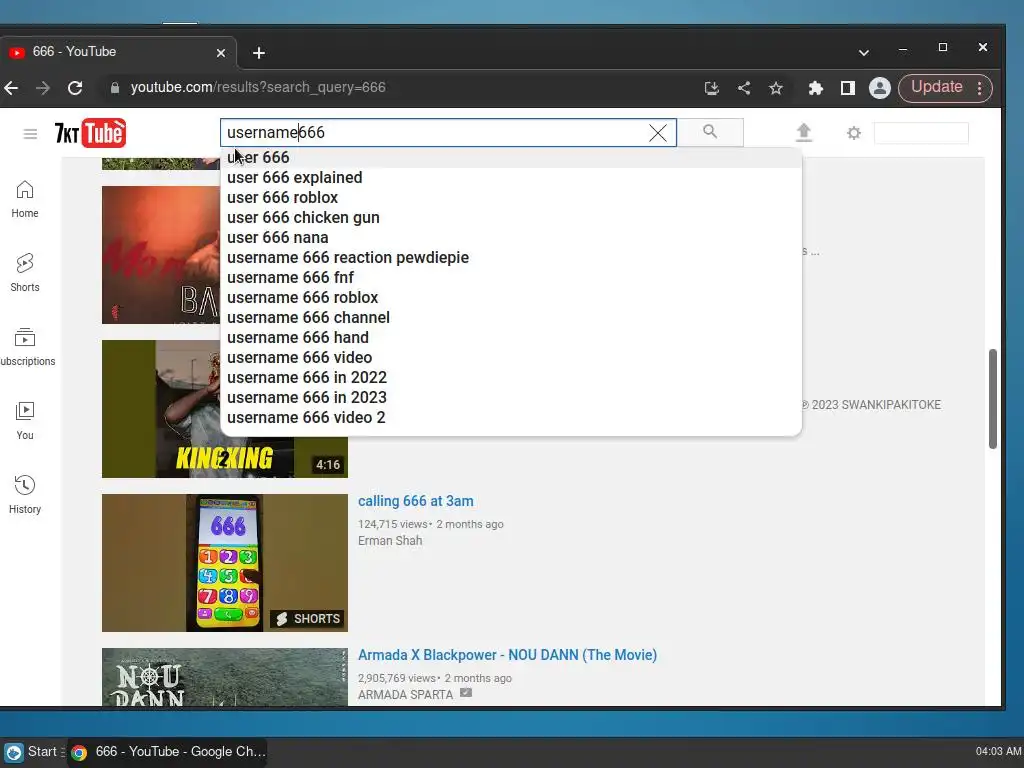Click the search field containing 'username666'
Viewport: 1024px width, 768px height.
click(x=448, y=133)
